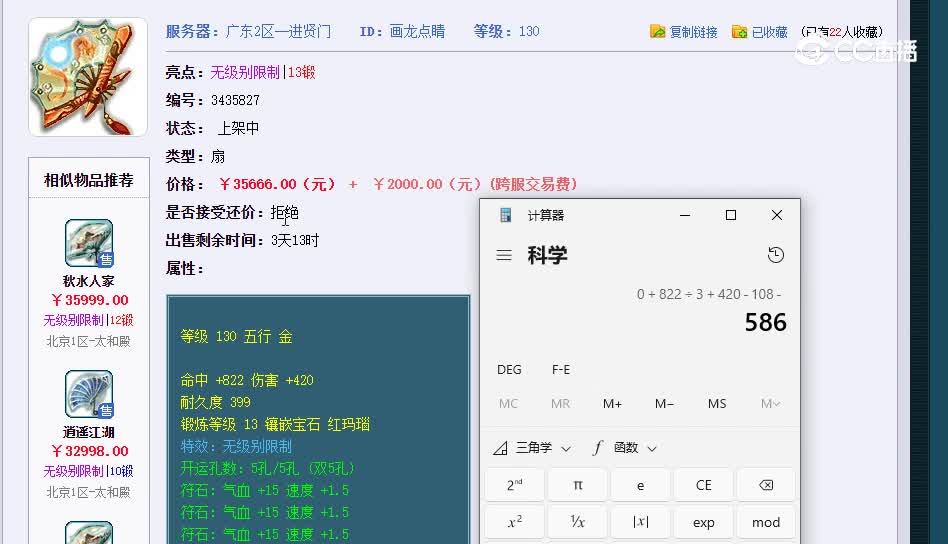Screen dimensions: 948x544
Task: Click the price ¥32998.00 in recommendations
Action: [x=89, y=451]
